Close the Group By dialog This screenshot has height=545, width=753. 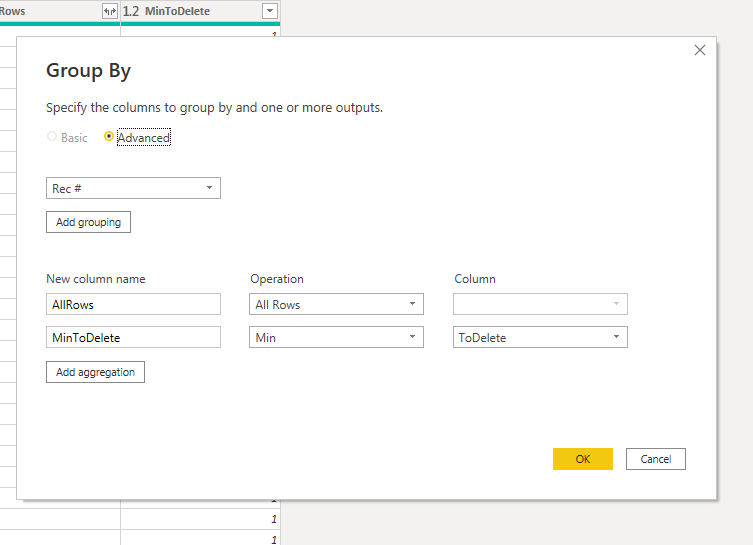pyautogui.click(x=700, y=50)
